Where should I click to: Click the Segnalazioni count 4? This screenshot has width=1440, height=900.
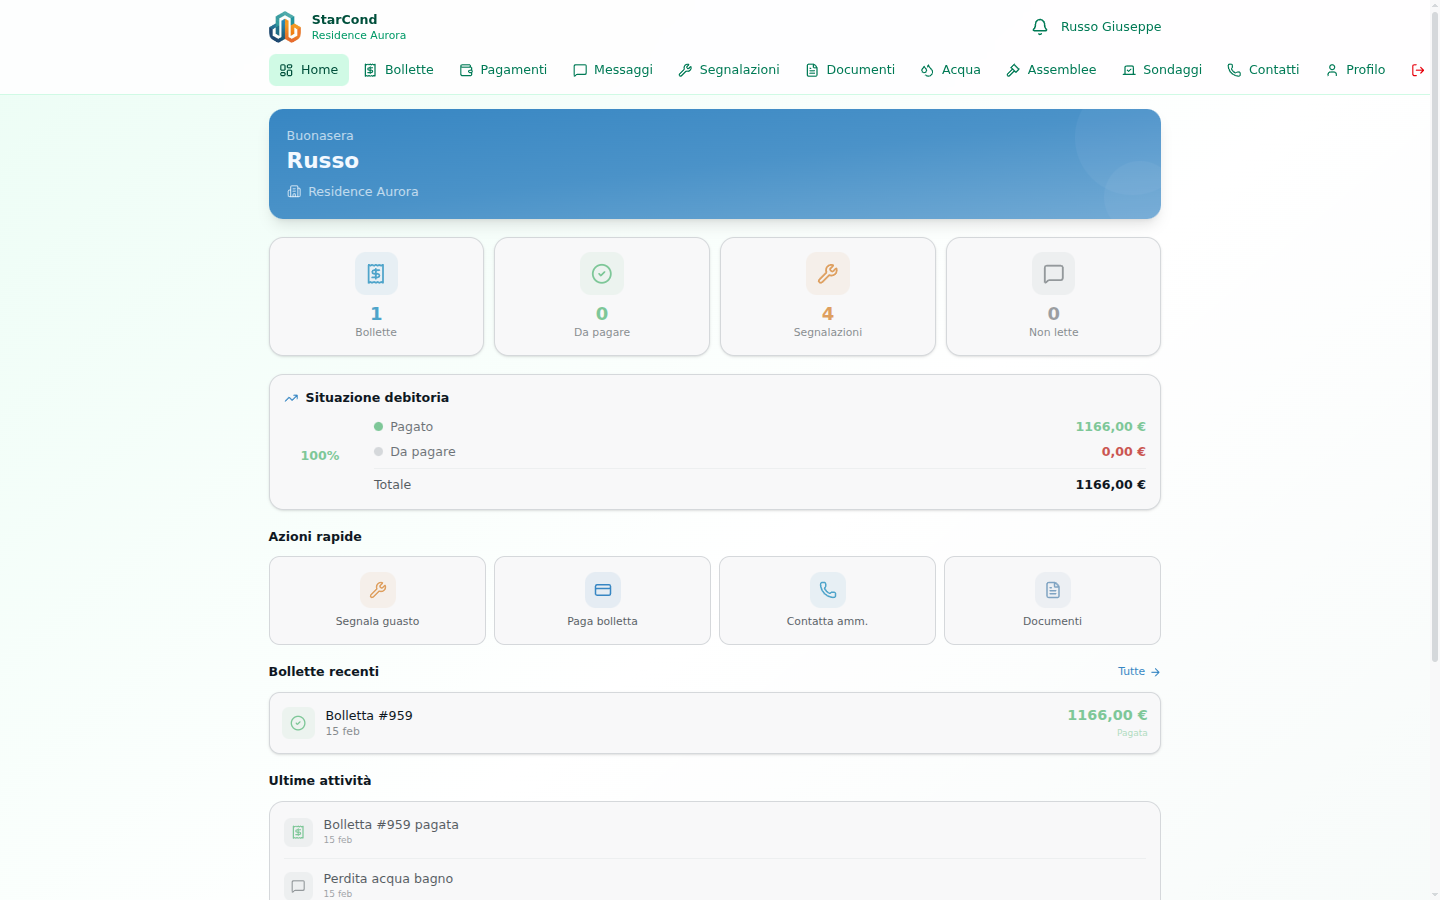[828, 314]
